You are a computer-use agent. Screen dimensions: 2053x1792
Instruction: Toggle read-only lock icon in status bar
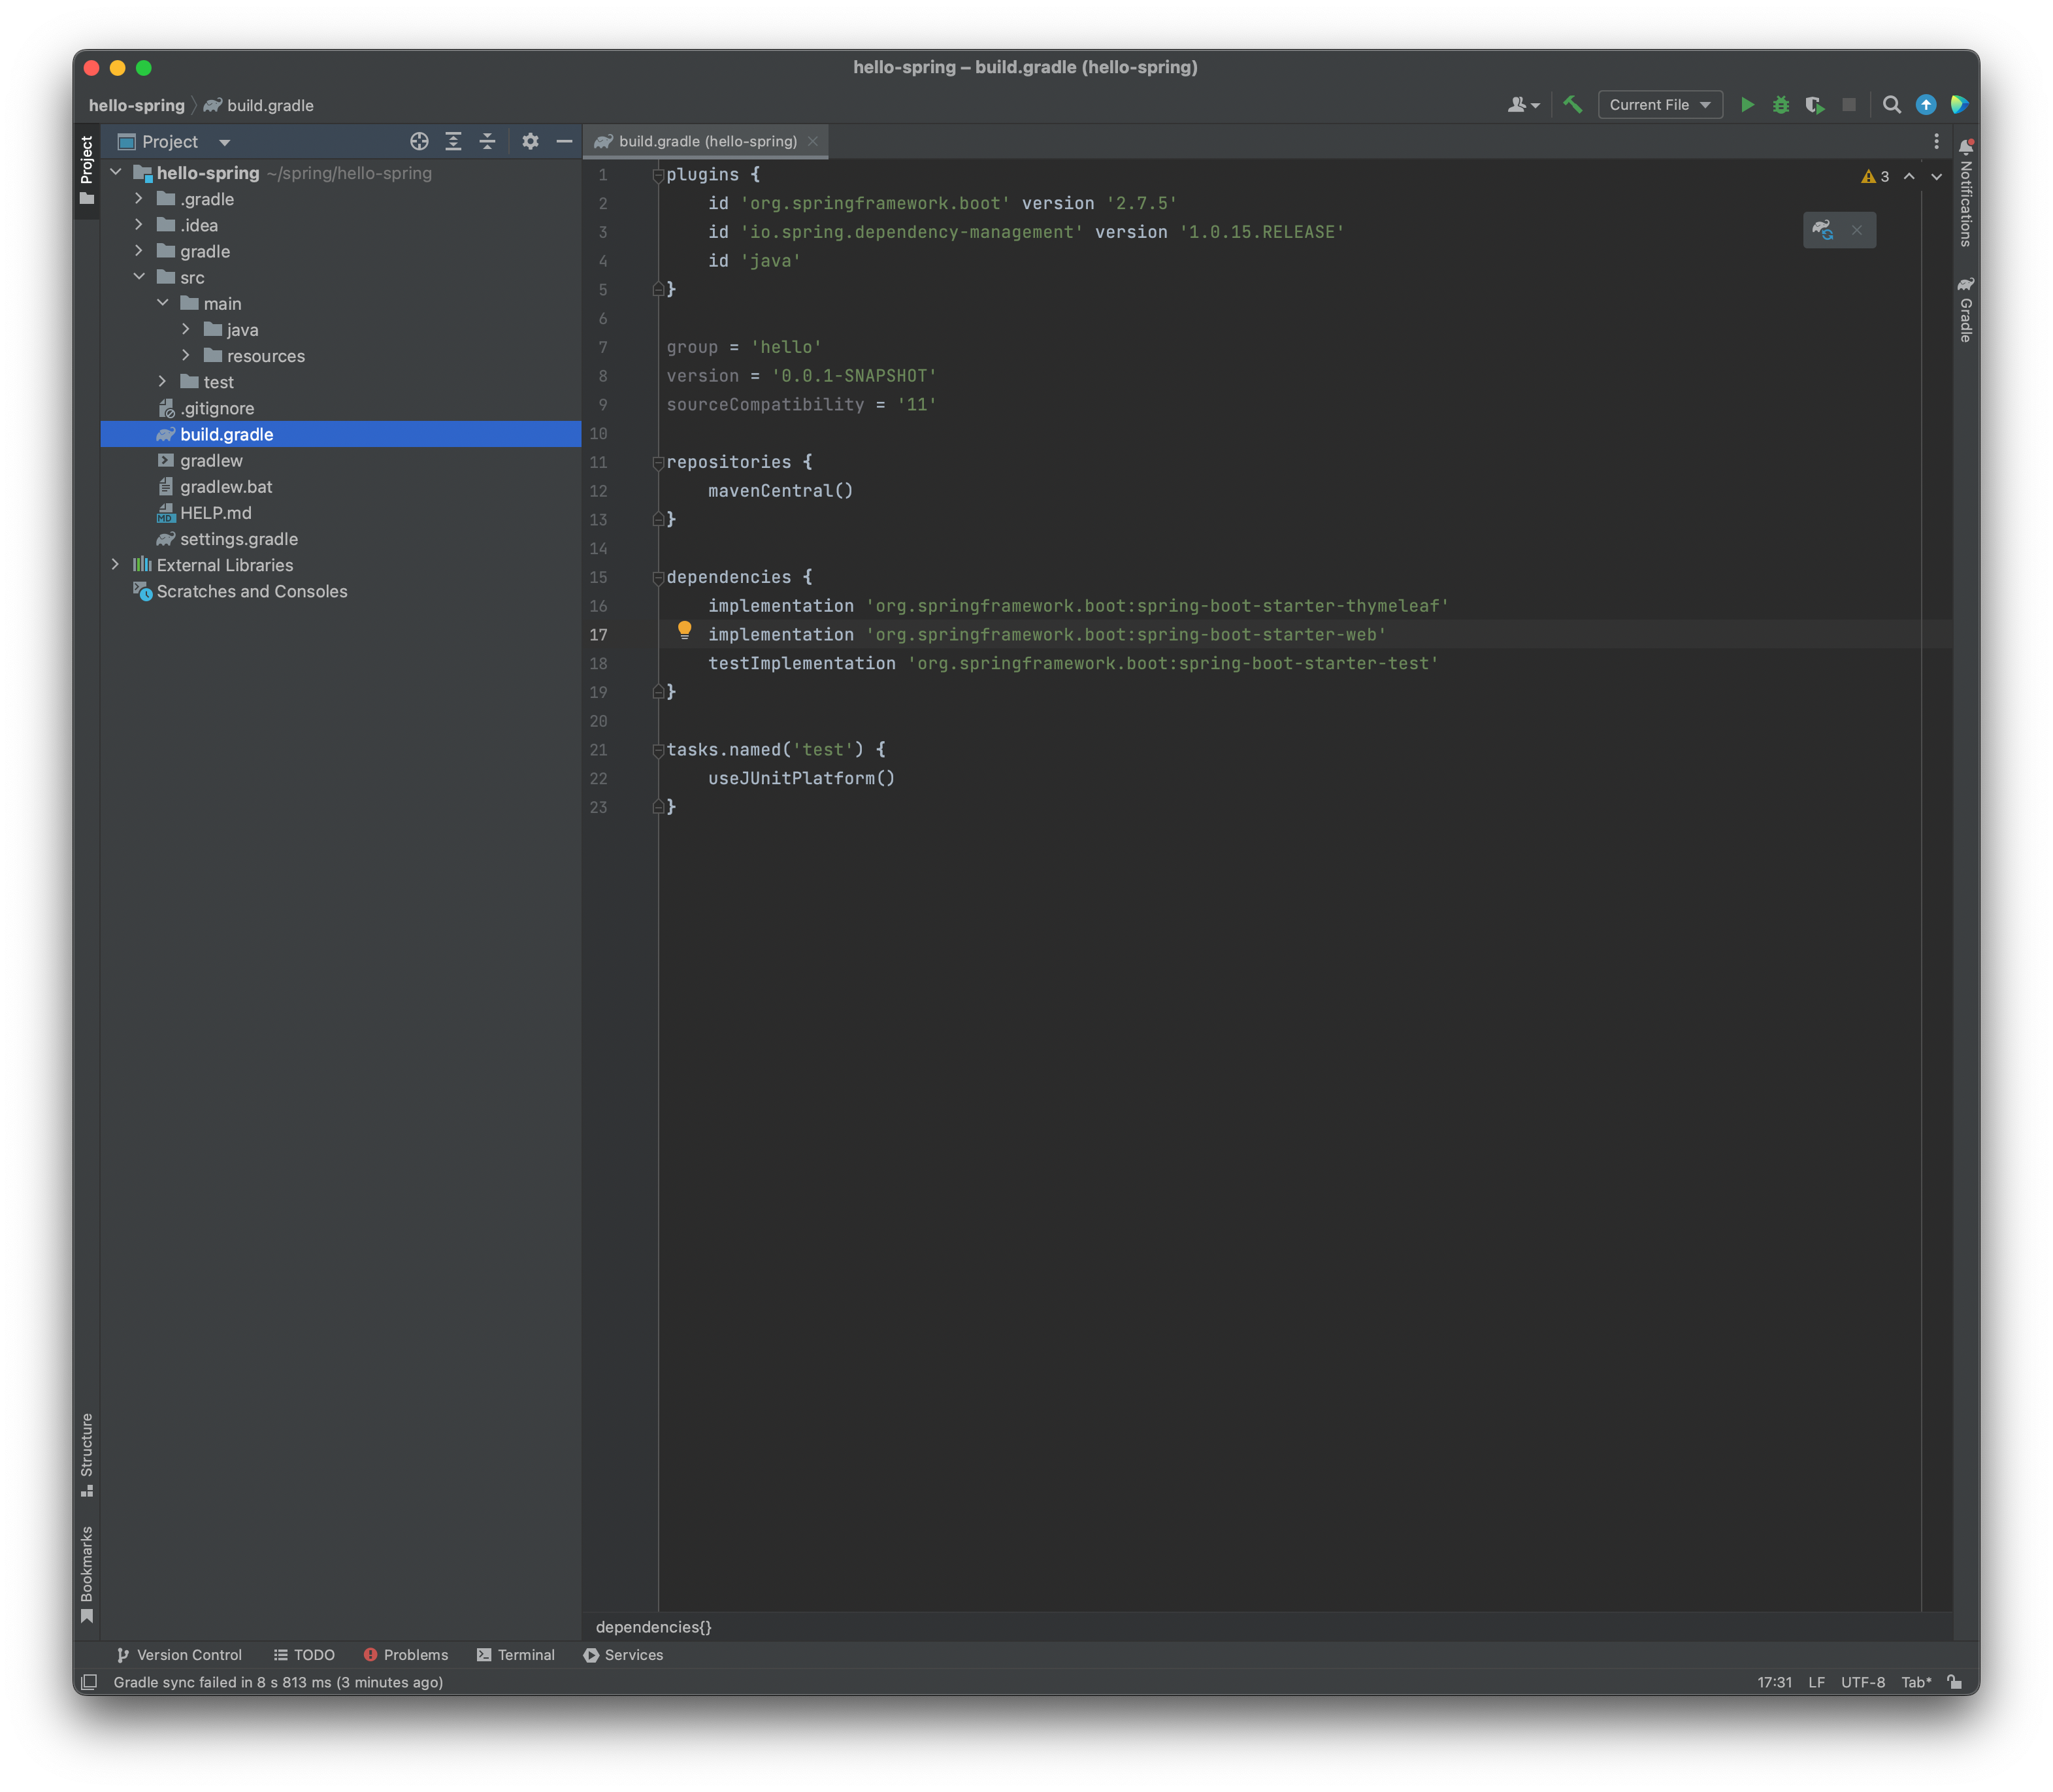(1954, 1682)
